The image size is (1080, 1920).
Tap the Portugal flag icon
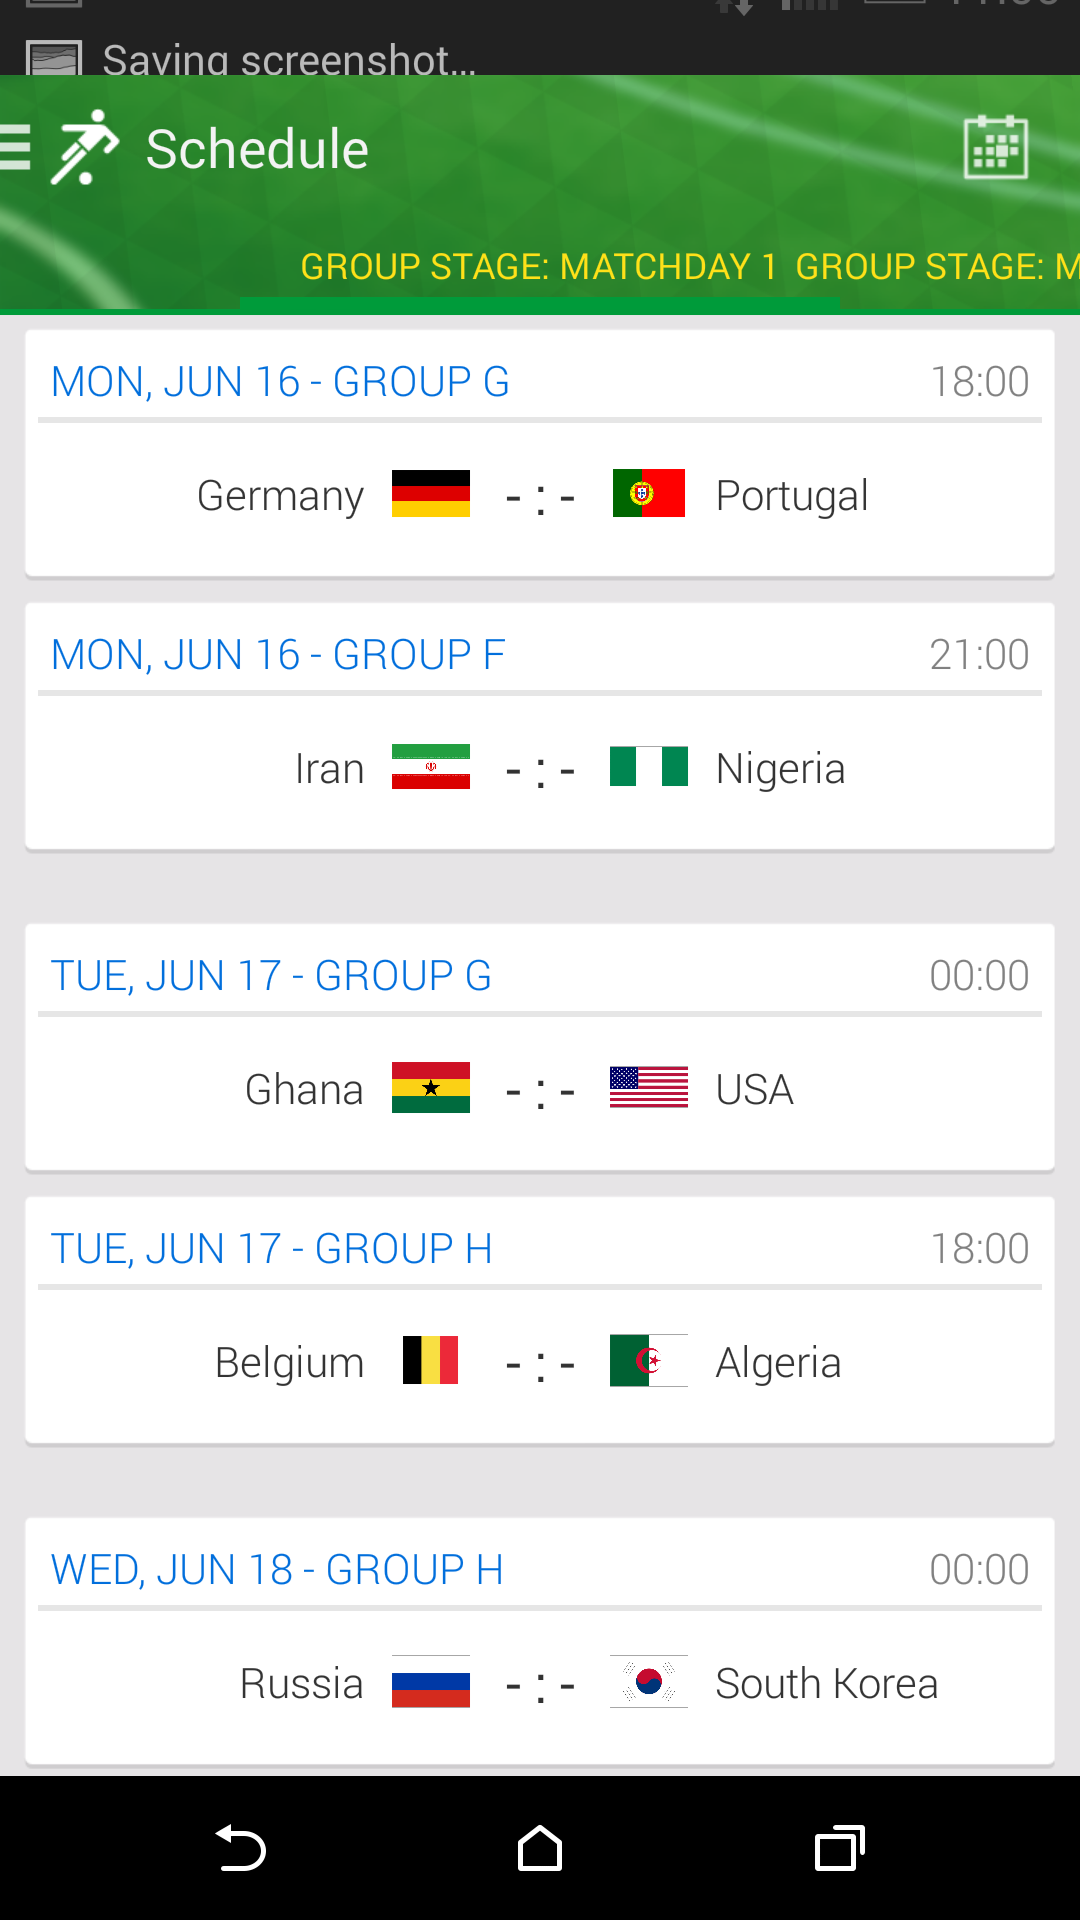(649, 494)
